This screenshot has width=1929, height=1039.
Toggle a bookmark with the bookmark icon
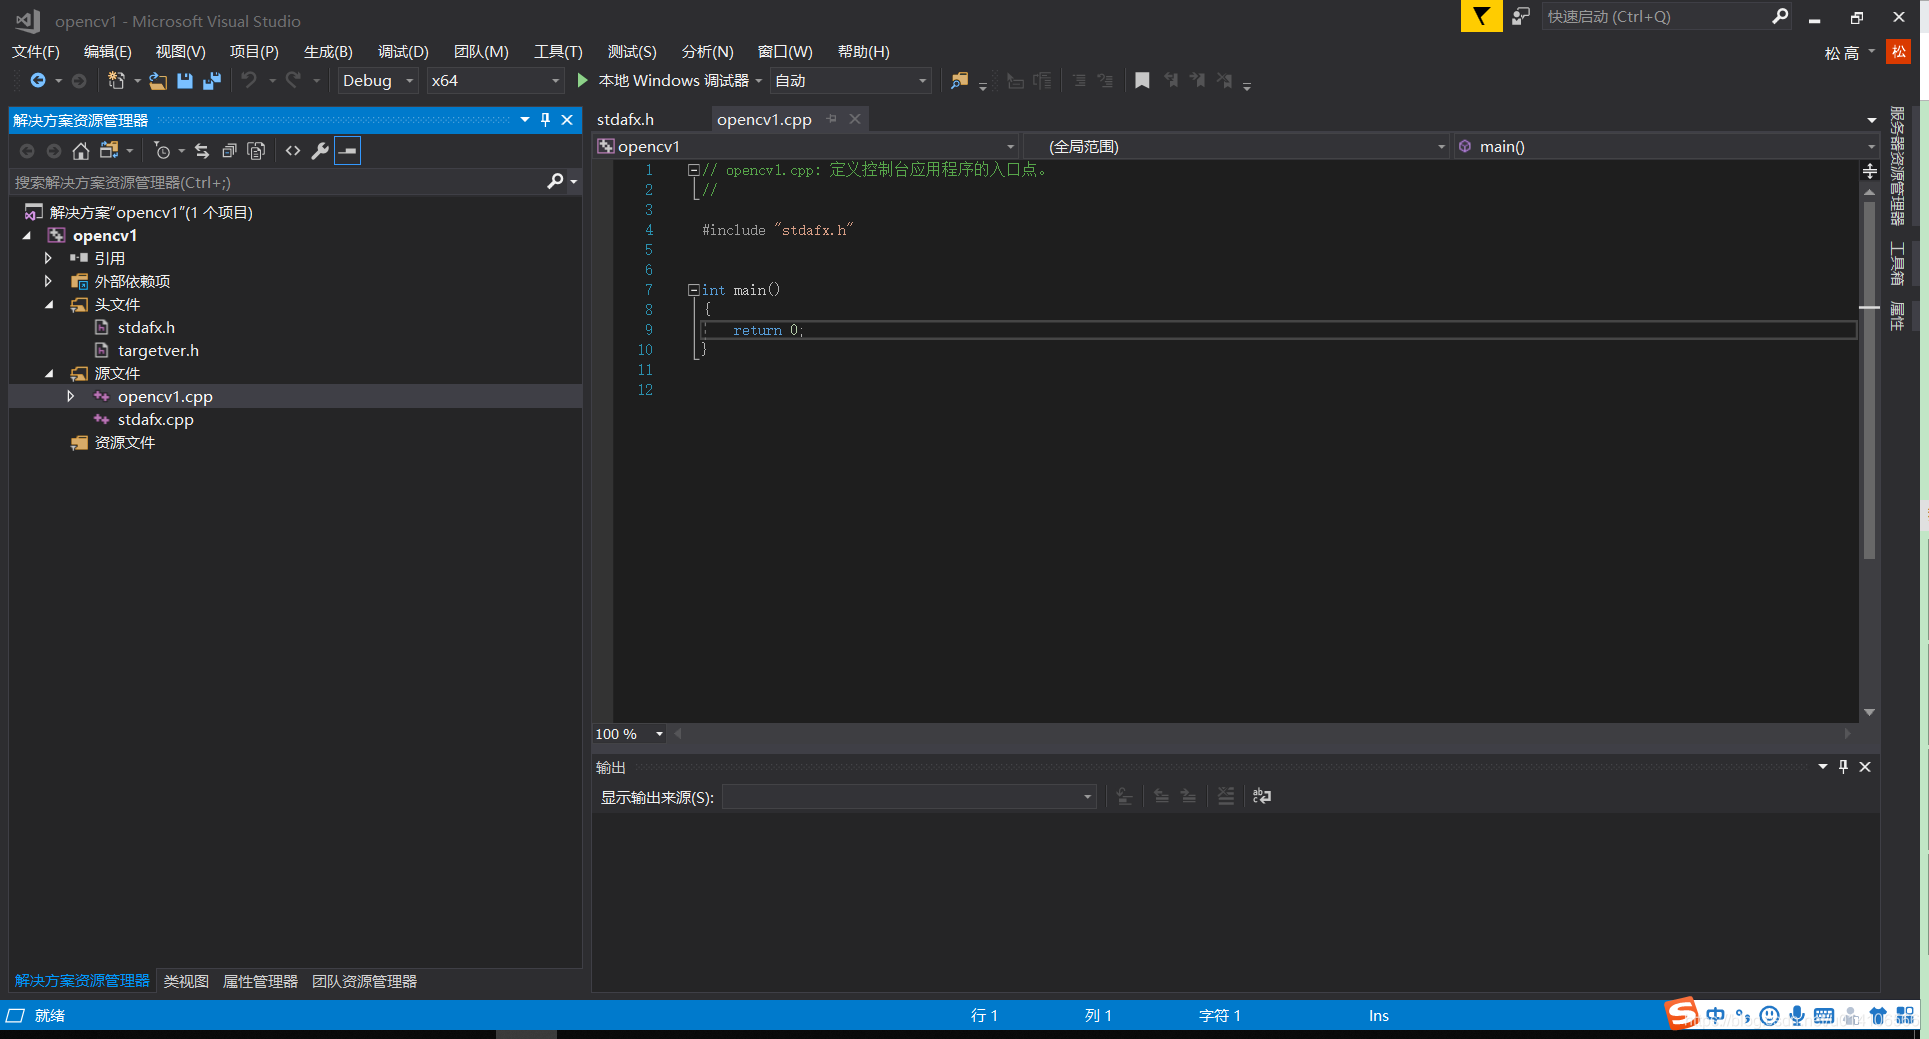1142,81
